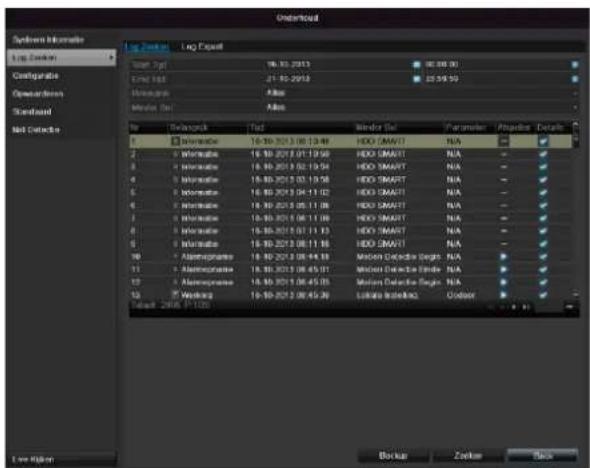Show details of log row 4
Screen dimensions: 590x468
point(543,180)
